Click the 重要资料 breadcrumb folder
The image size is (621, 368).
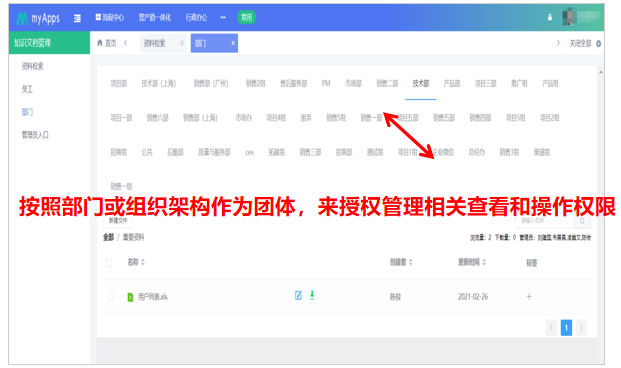(133, 237)
